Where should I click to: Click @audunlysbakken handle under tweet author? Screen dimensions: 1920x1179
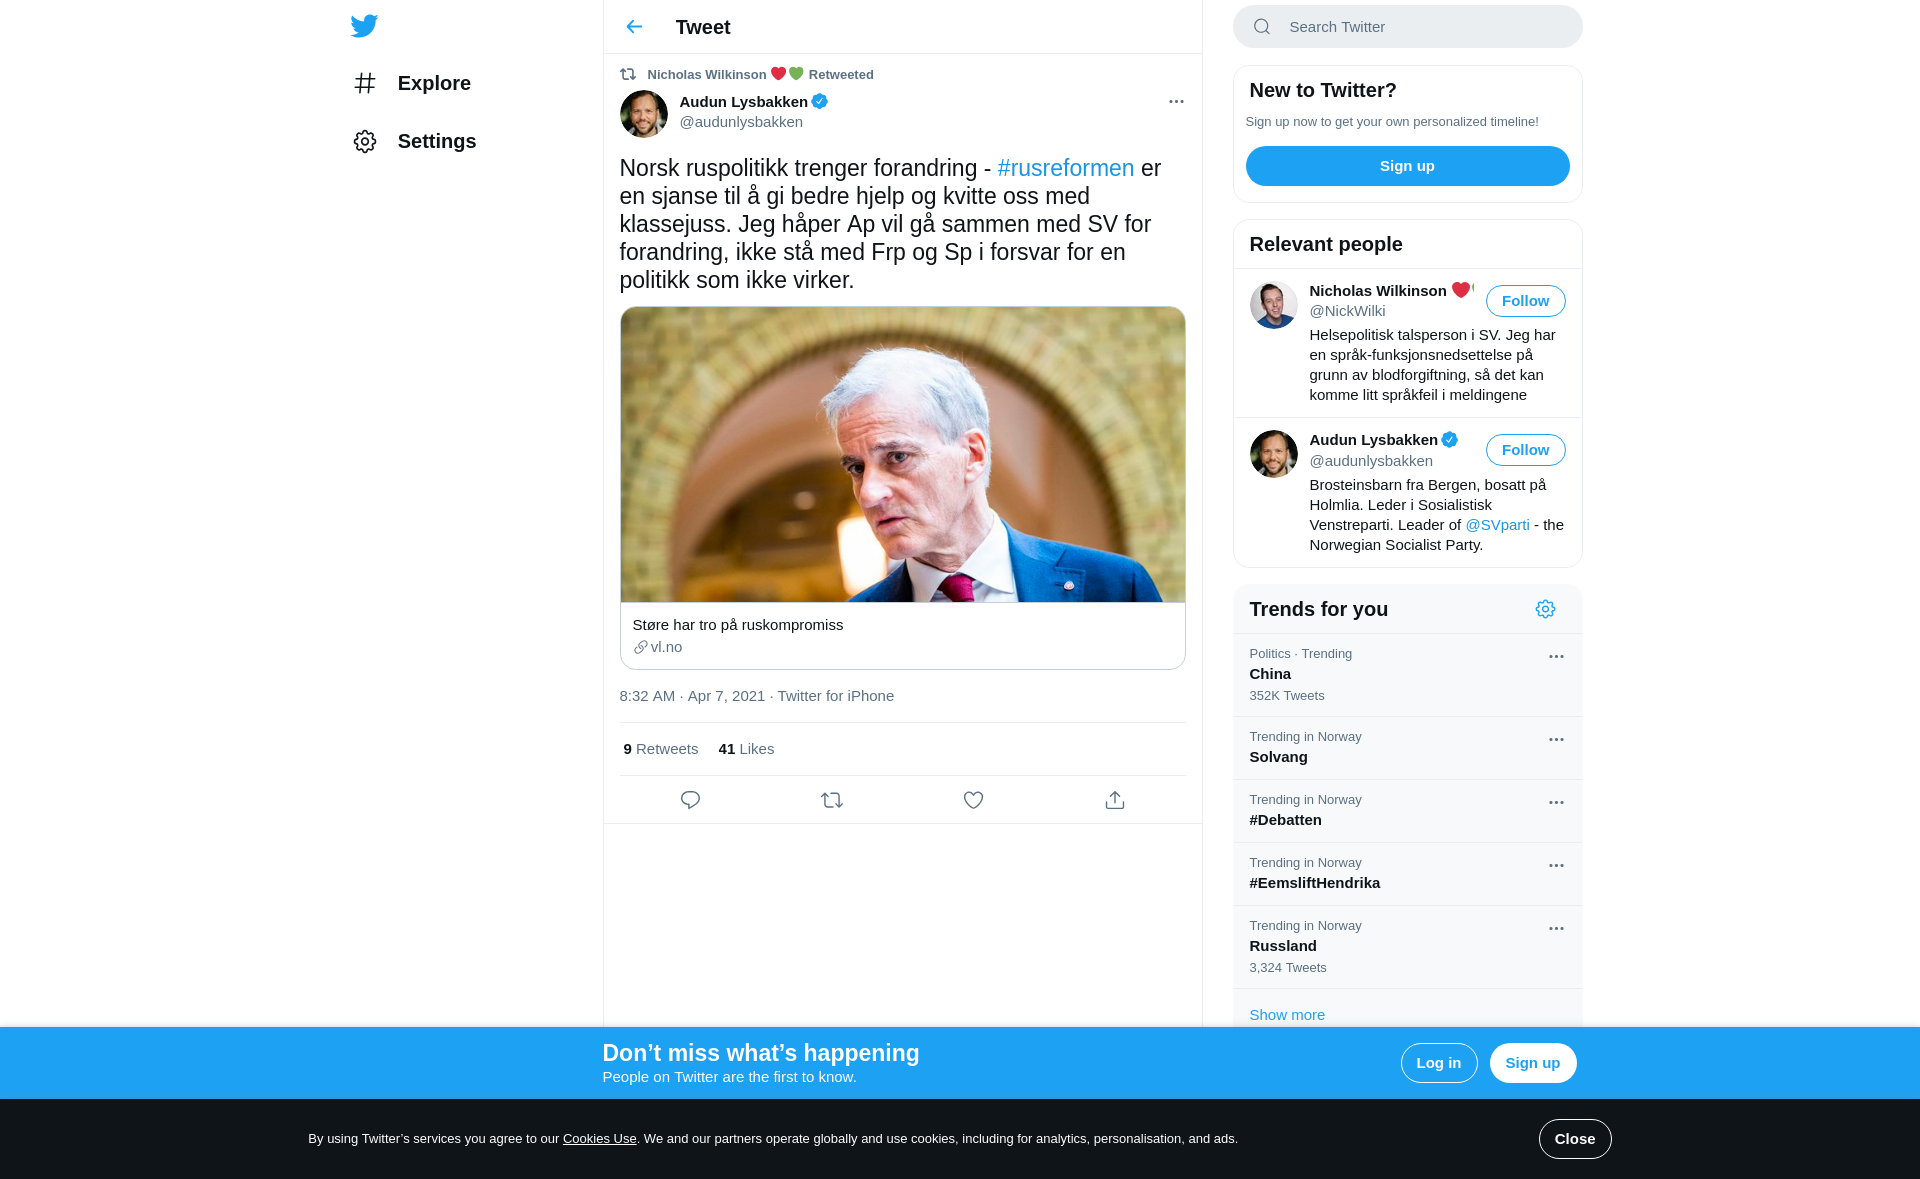pyautogui.click(x=741, y=122)
